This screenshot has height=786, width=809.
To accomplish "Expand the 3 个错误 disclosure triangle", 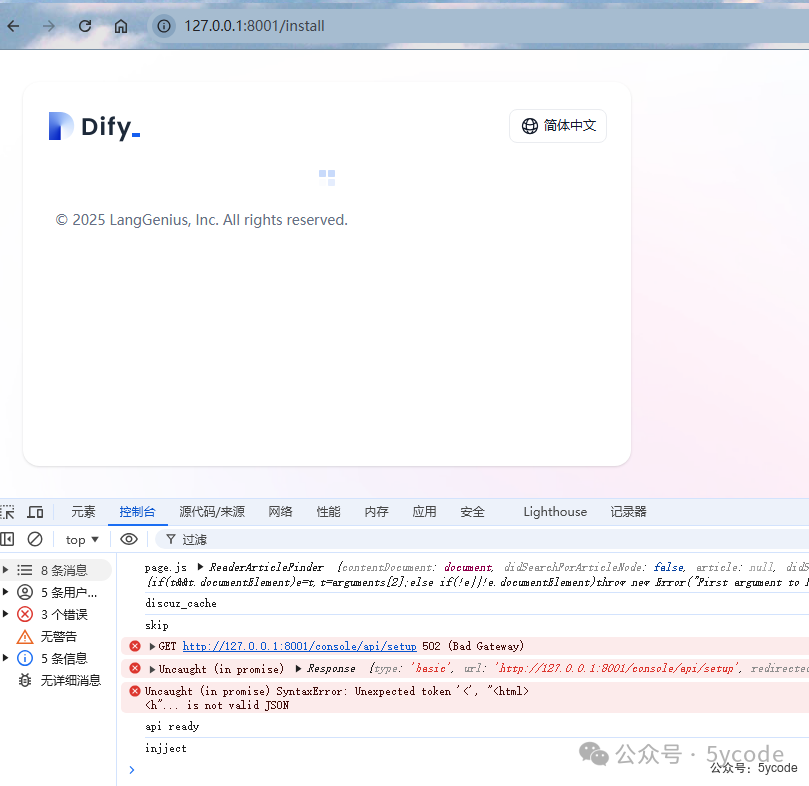I will [8, 614].
